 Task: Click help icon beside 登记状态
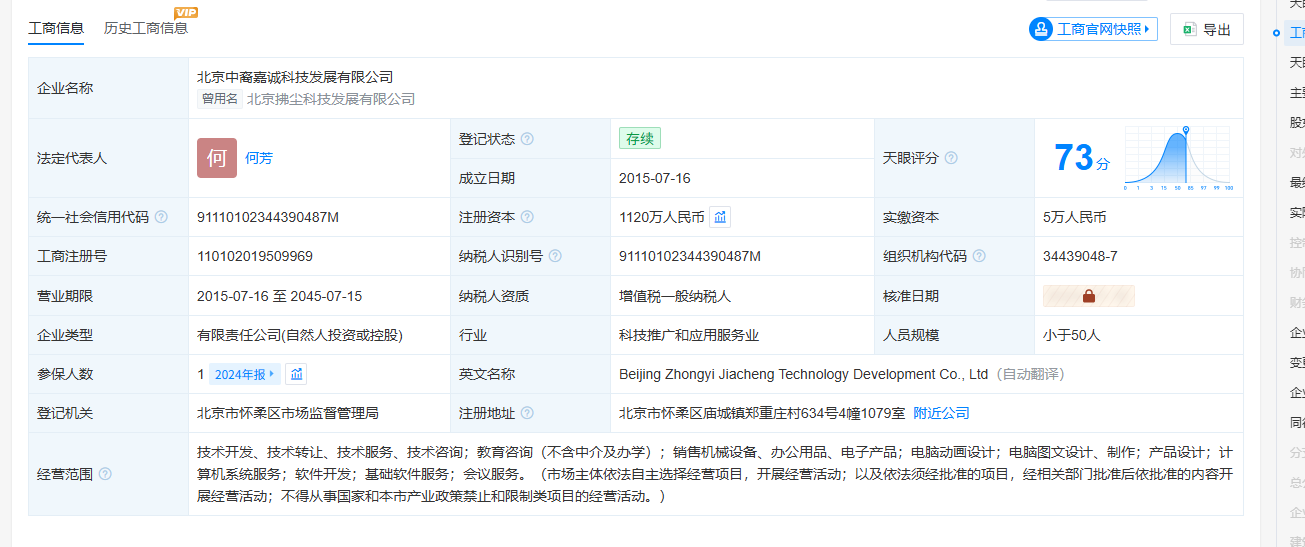point(527,139)
